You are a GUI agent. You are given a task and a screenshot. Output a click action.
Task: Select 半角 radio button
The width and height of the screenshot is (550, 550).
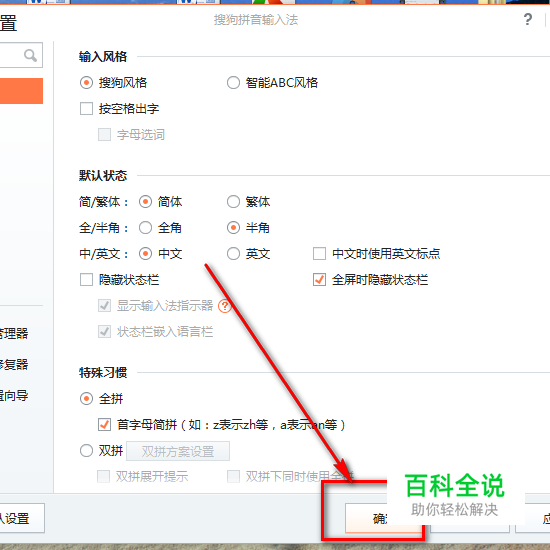[233, 228]
